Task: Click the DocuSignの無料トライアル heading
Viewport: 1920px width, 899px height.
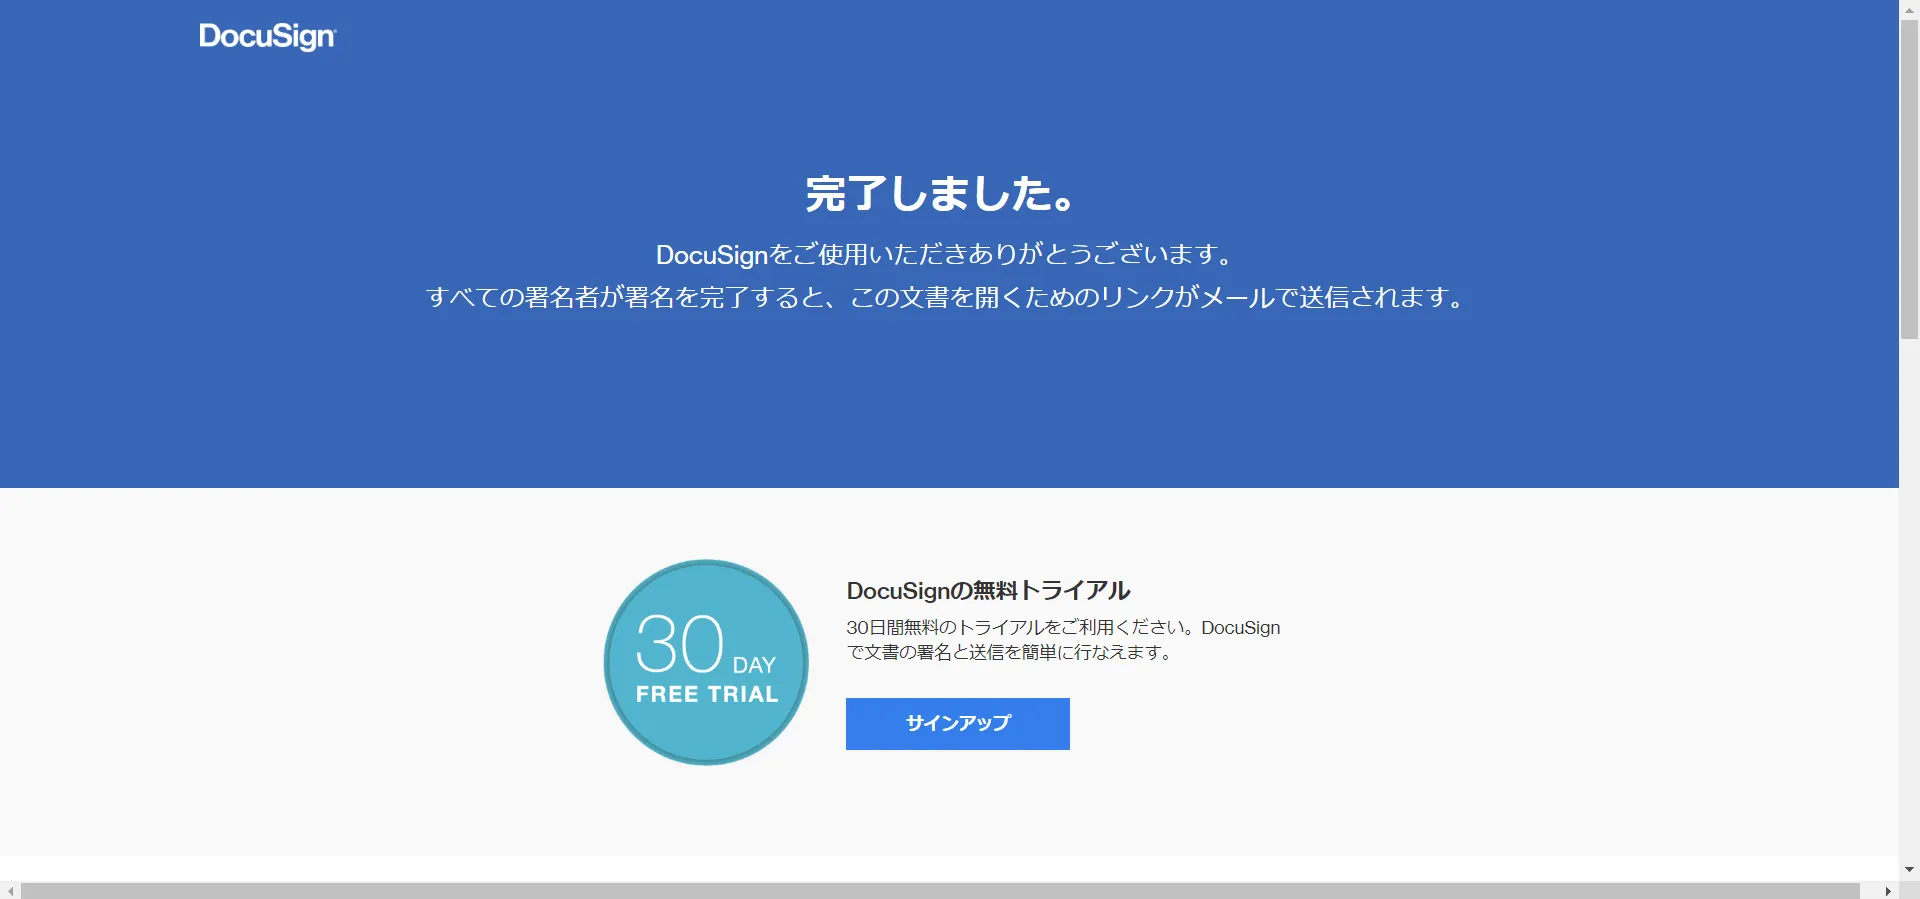Action: [988, 590]
